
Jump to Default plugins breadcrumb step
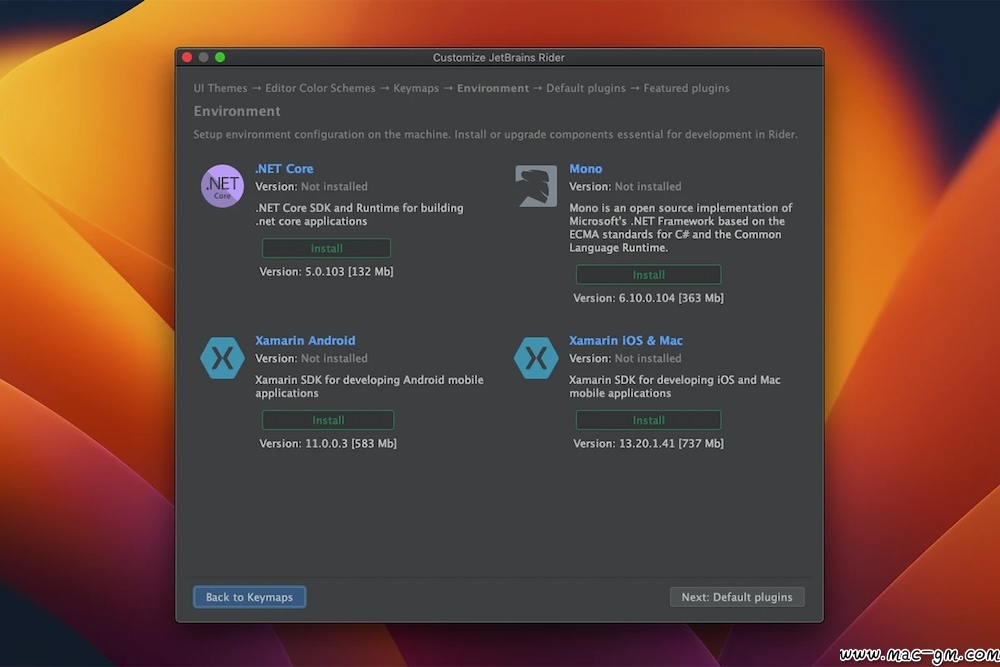point(585,88)
